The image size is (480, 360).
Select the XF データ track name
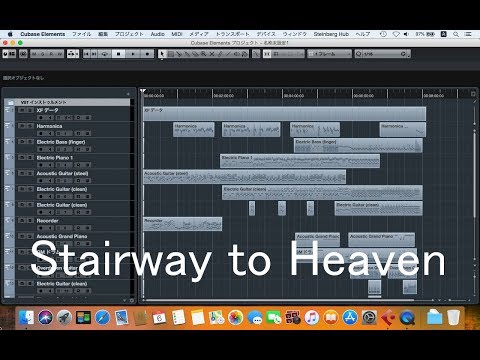click(47, 110)
